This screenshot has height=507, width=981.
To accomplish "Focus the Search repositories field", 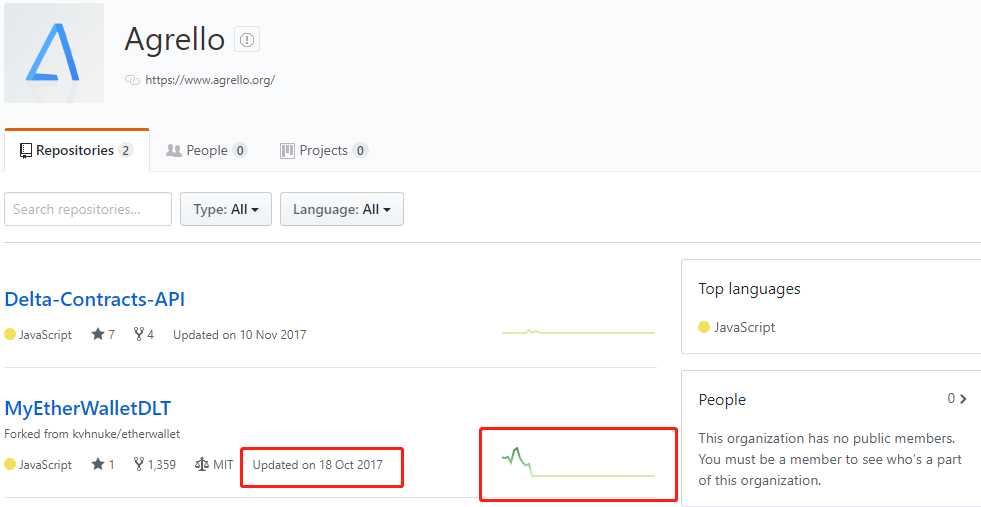I will [x=88, y=209].
